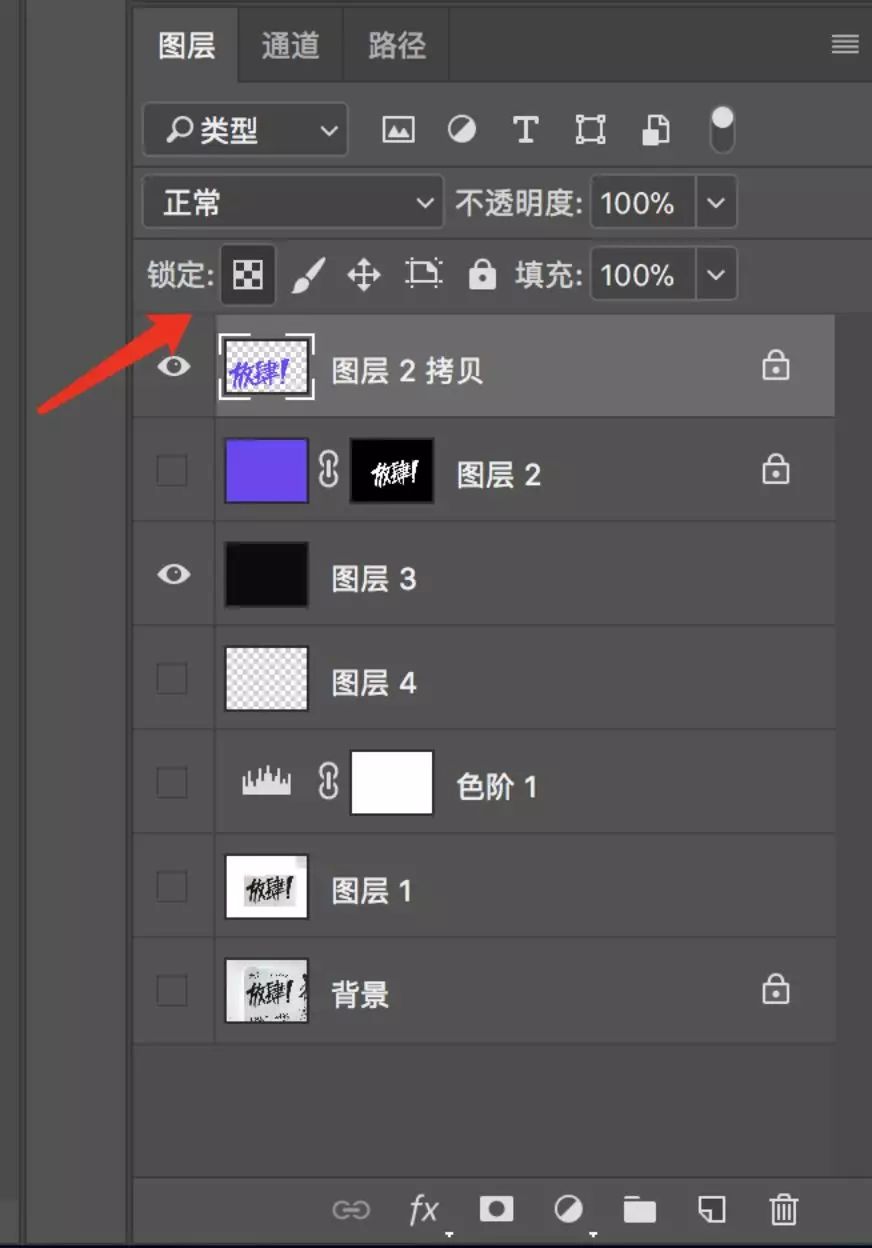Open the opacity dropdown next to 100%

point(716,202)
